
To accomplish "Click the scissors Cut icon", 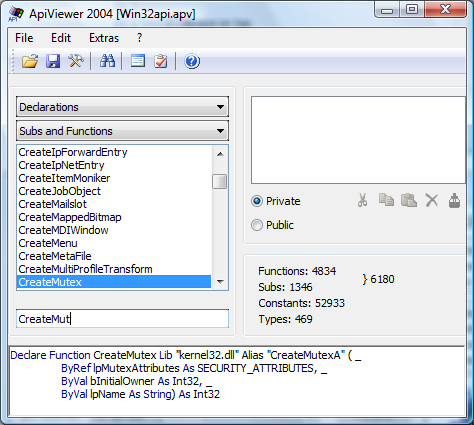I will pos(363,200).
